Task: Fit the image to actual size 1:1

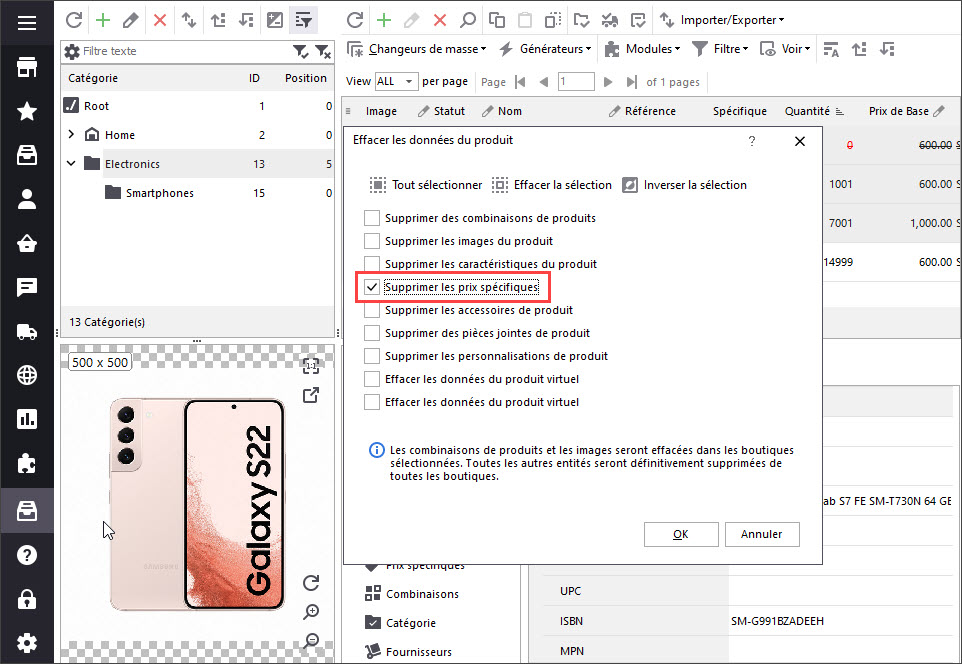Action: (x=311, y=366)
